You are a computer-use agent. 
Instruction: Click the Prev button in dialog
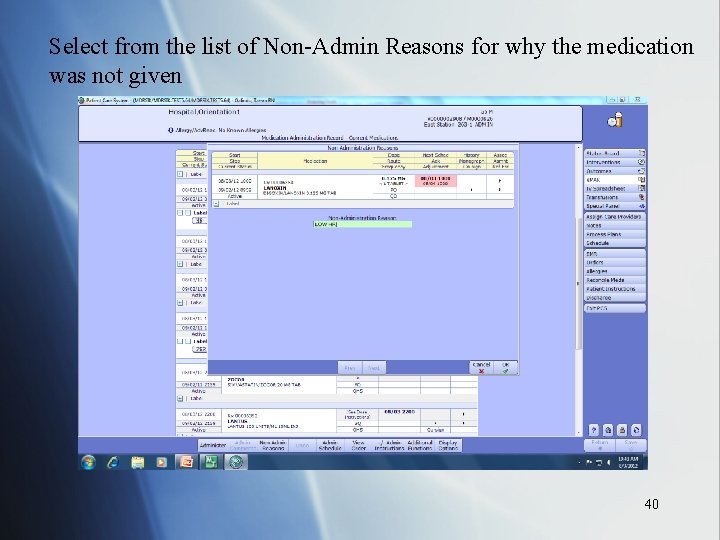pyautogui.click(x=350, y=368)
